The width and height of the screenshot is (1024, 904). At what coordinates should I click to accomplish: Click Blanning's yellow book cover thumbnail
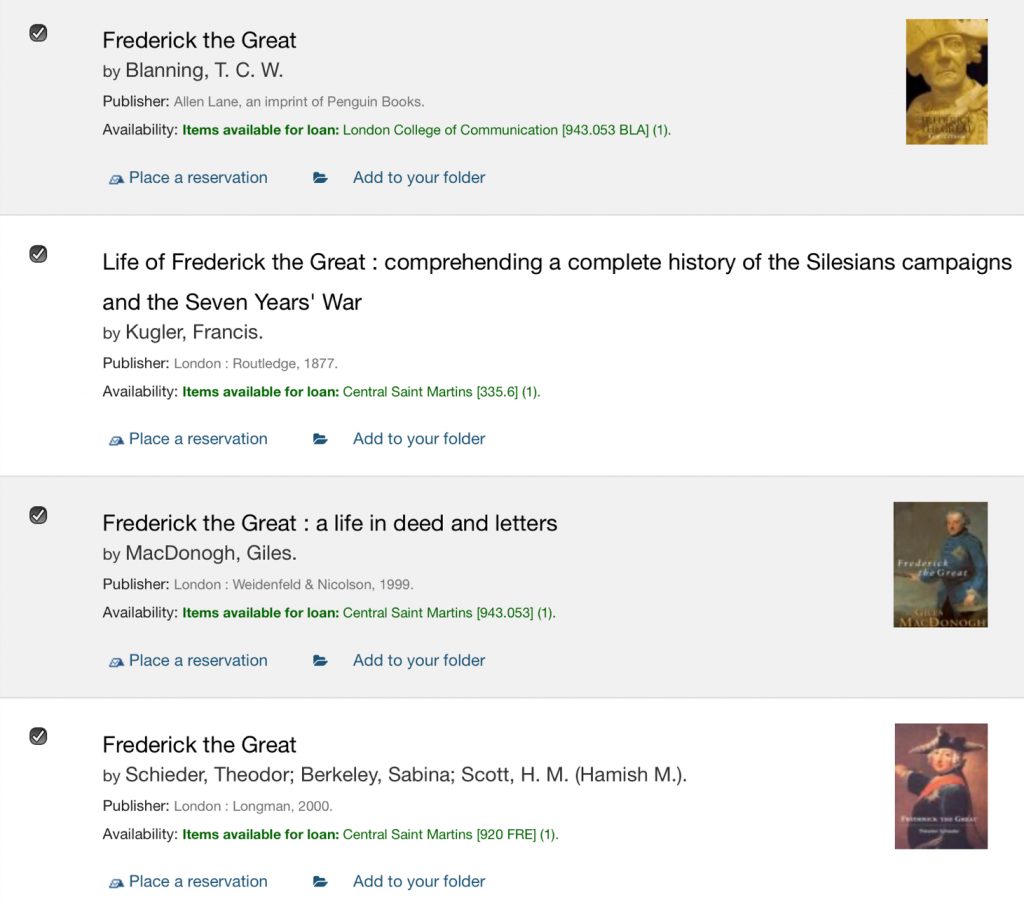tap(946, 82)
